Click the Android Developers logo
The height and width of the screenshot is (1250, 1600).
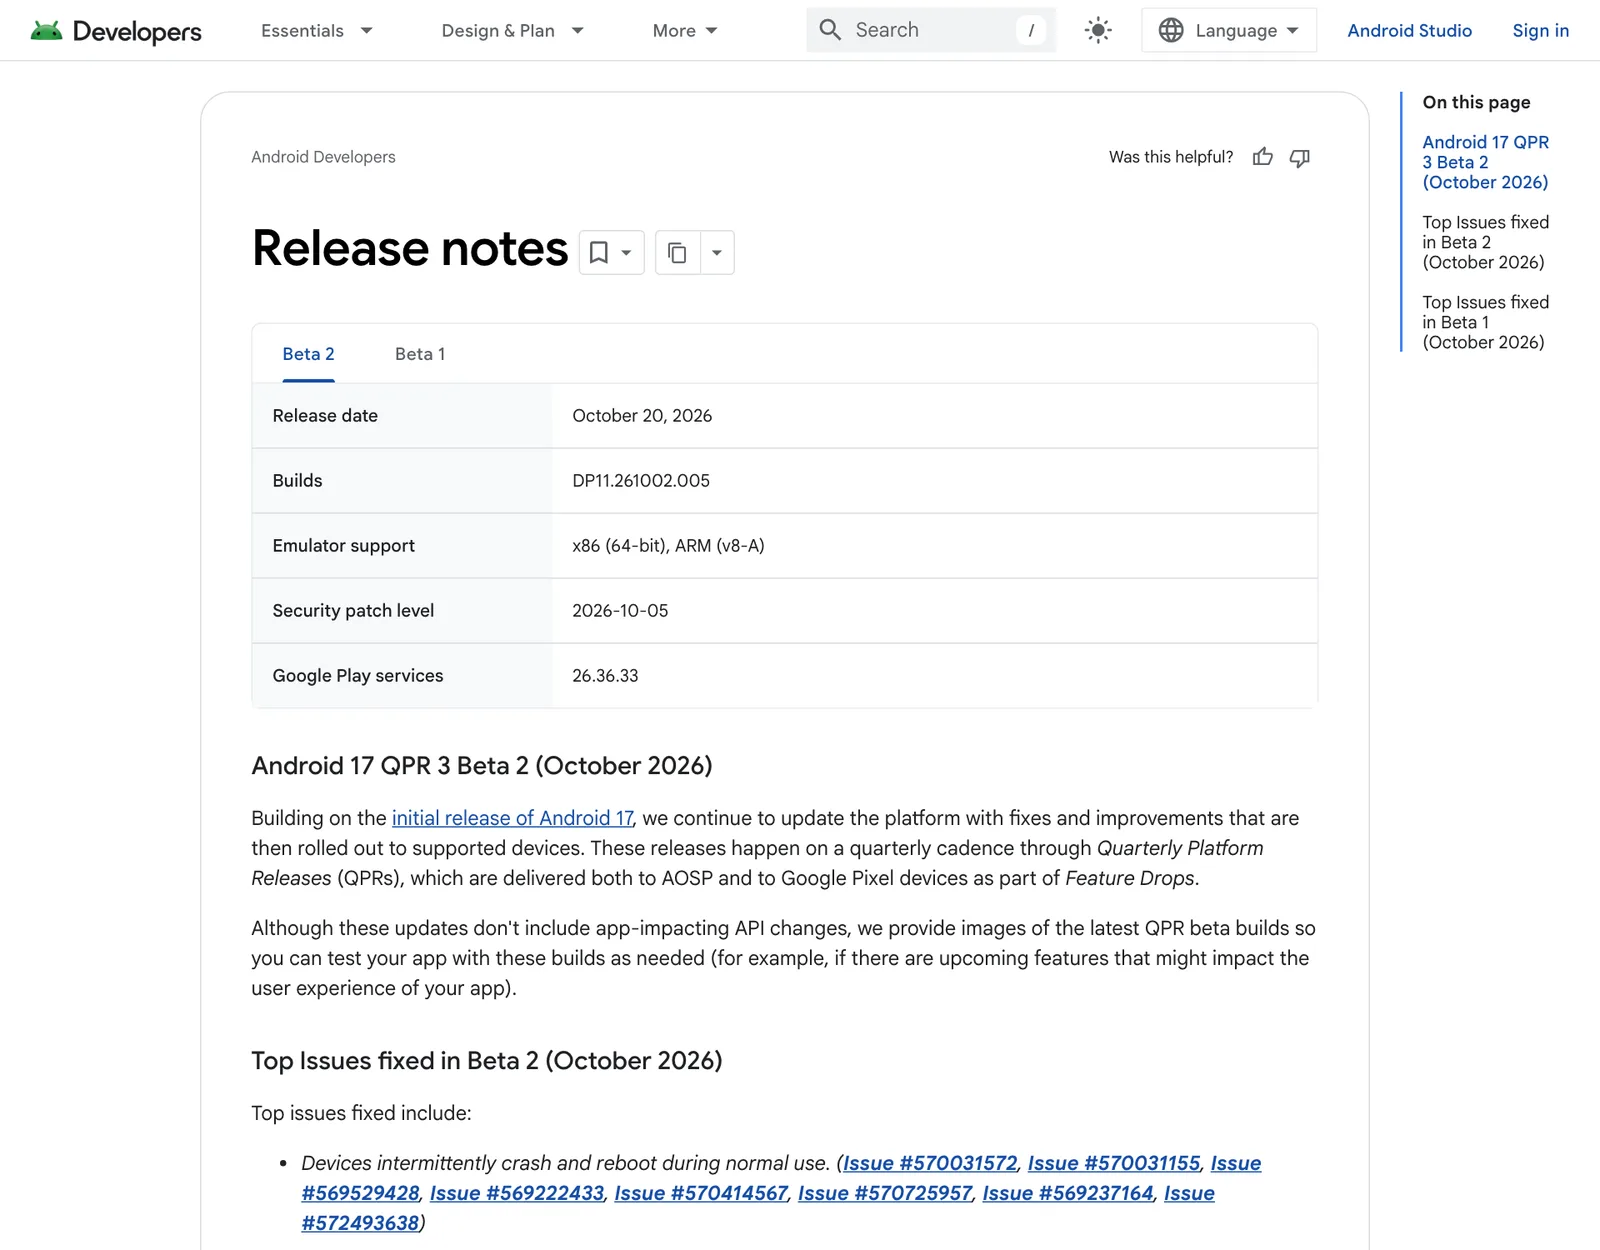click(x=116, y=31)
